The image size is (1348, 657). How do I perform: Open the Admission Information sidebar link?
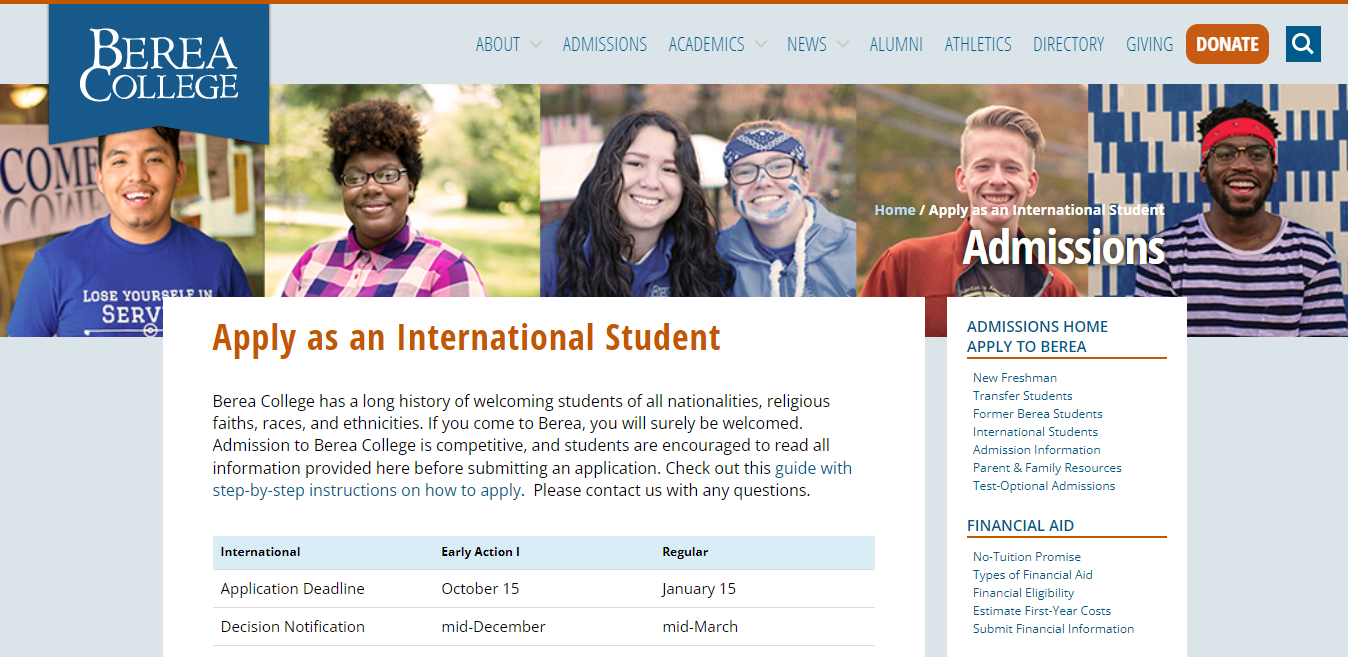point(1037,450)
